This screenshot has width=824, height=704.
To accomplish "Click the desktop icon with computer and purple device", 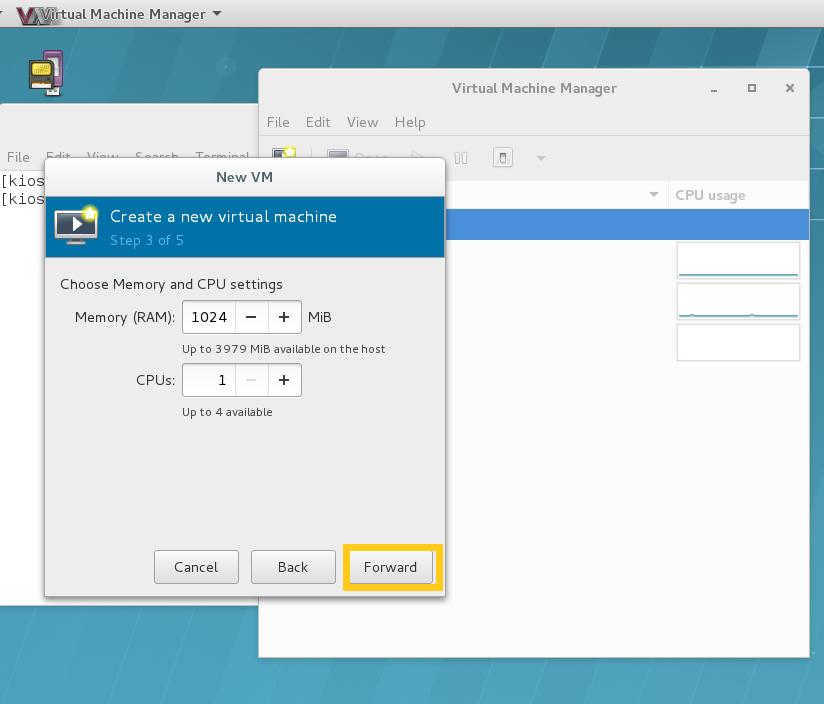I will tap(46, 73).
